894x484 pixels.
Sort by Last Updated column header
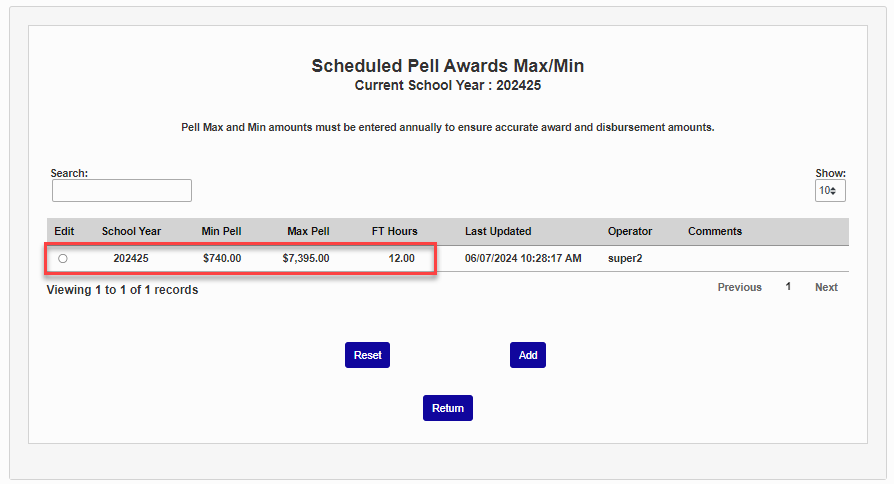pos(498,231)
